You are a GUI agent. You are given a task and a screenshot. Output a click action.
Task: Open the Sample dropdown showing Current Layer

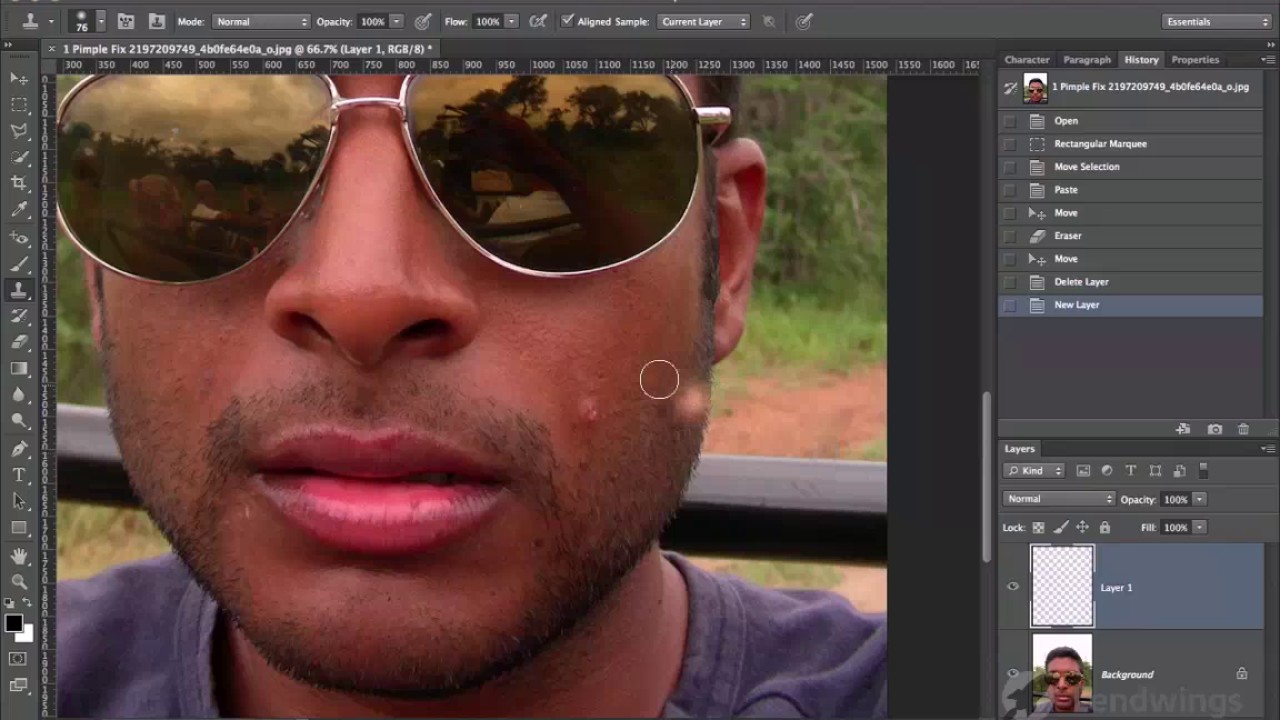tap(703, 21)
